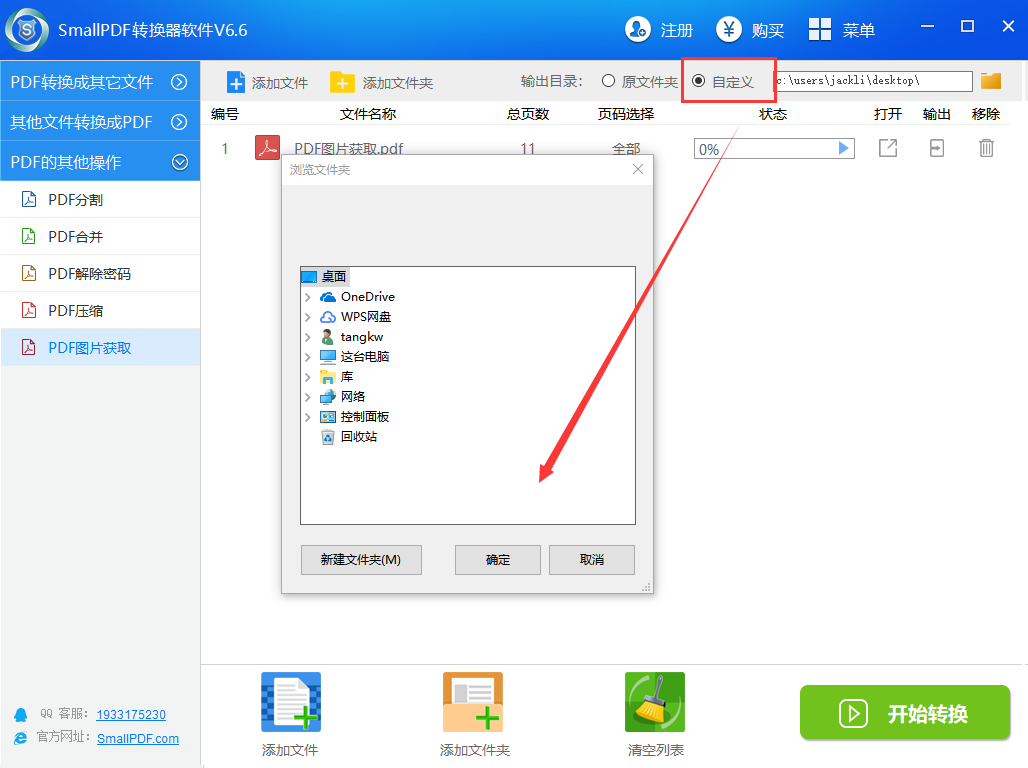Open the 注册 register user icon
This screenshot has width=1028, height=768.
(637, 30)
